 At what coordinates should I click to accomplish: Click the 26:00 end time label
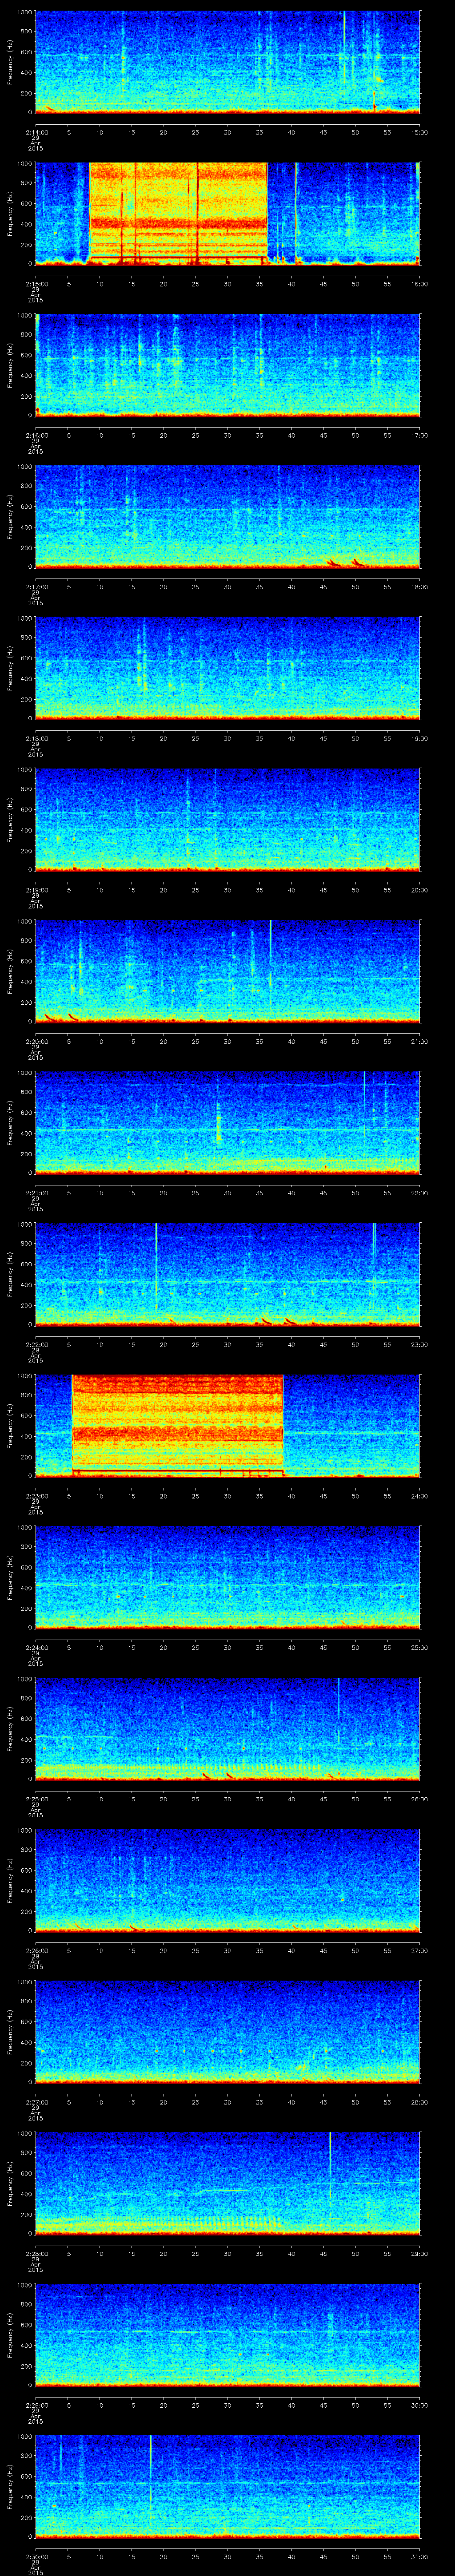point(420,1799)
